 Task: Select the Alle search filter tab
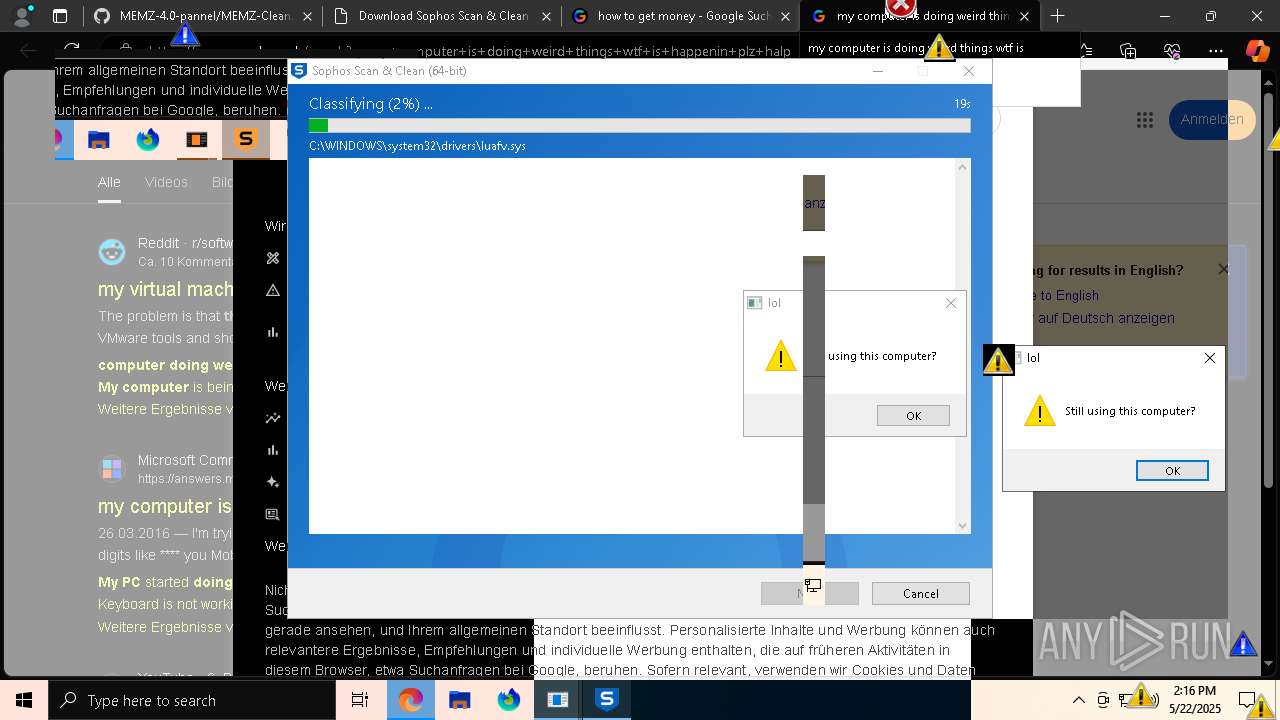(109, 182)
